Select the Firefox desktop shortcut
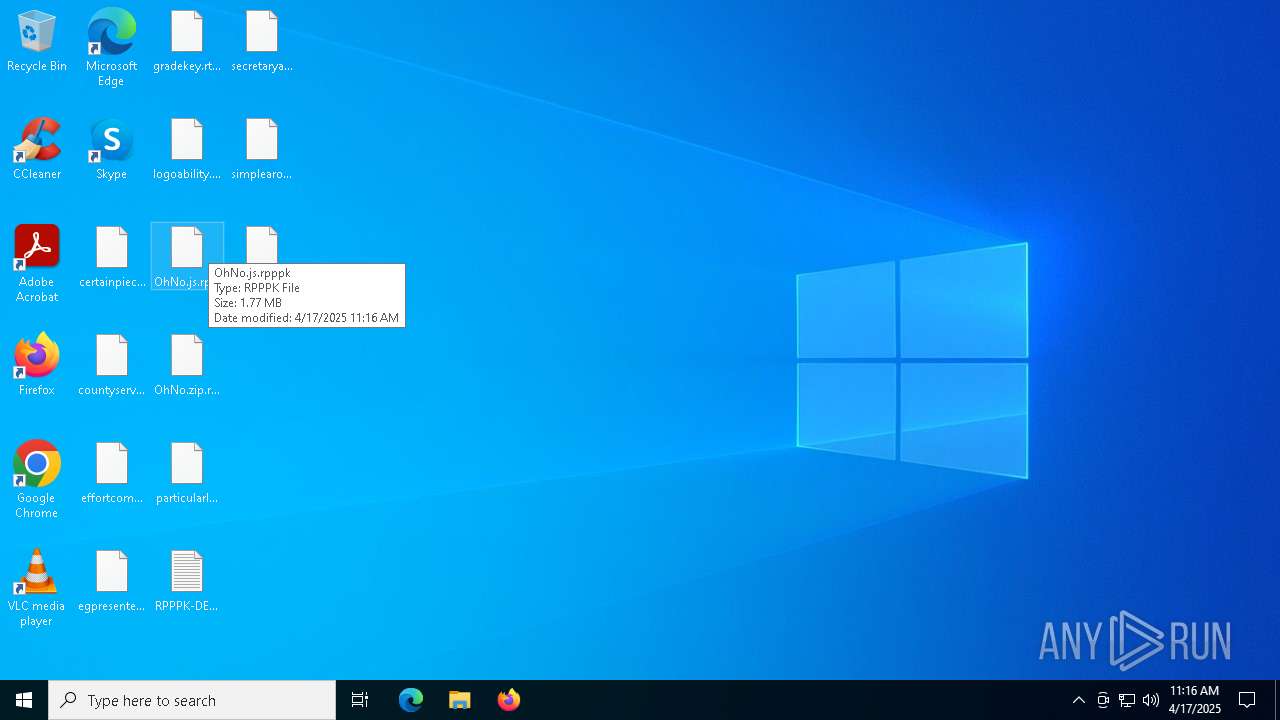This screenshot has width=1280, height=720. click(x=37, y=366)
